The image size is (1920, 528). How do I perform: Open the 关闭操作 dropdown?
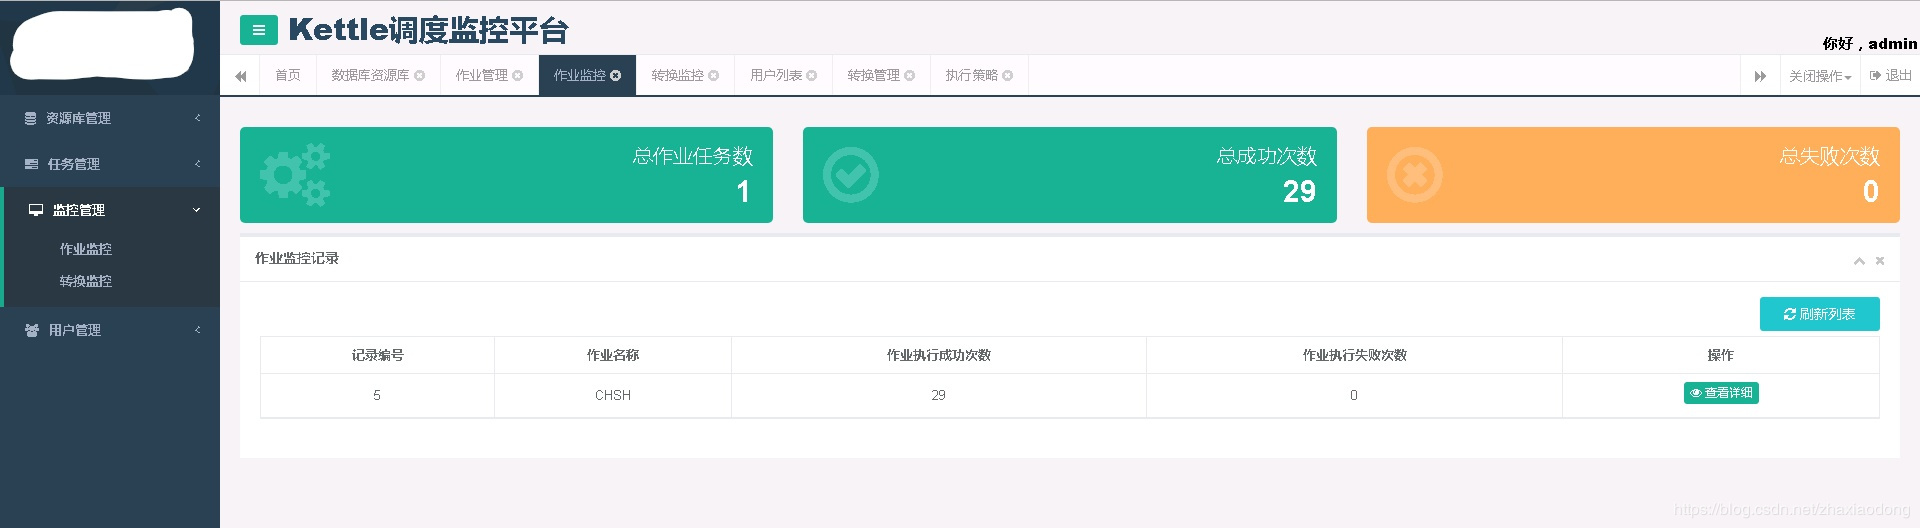click(1820, 76)
